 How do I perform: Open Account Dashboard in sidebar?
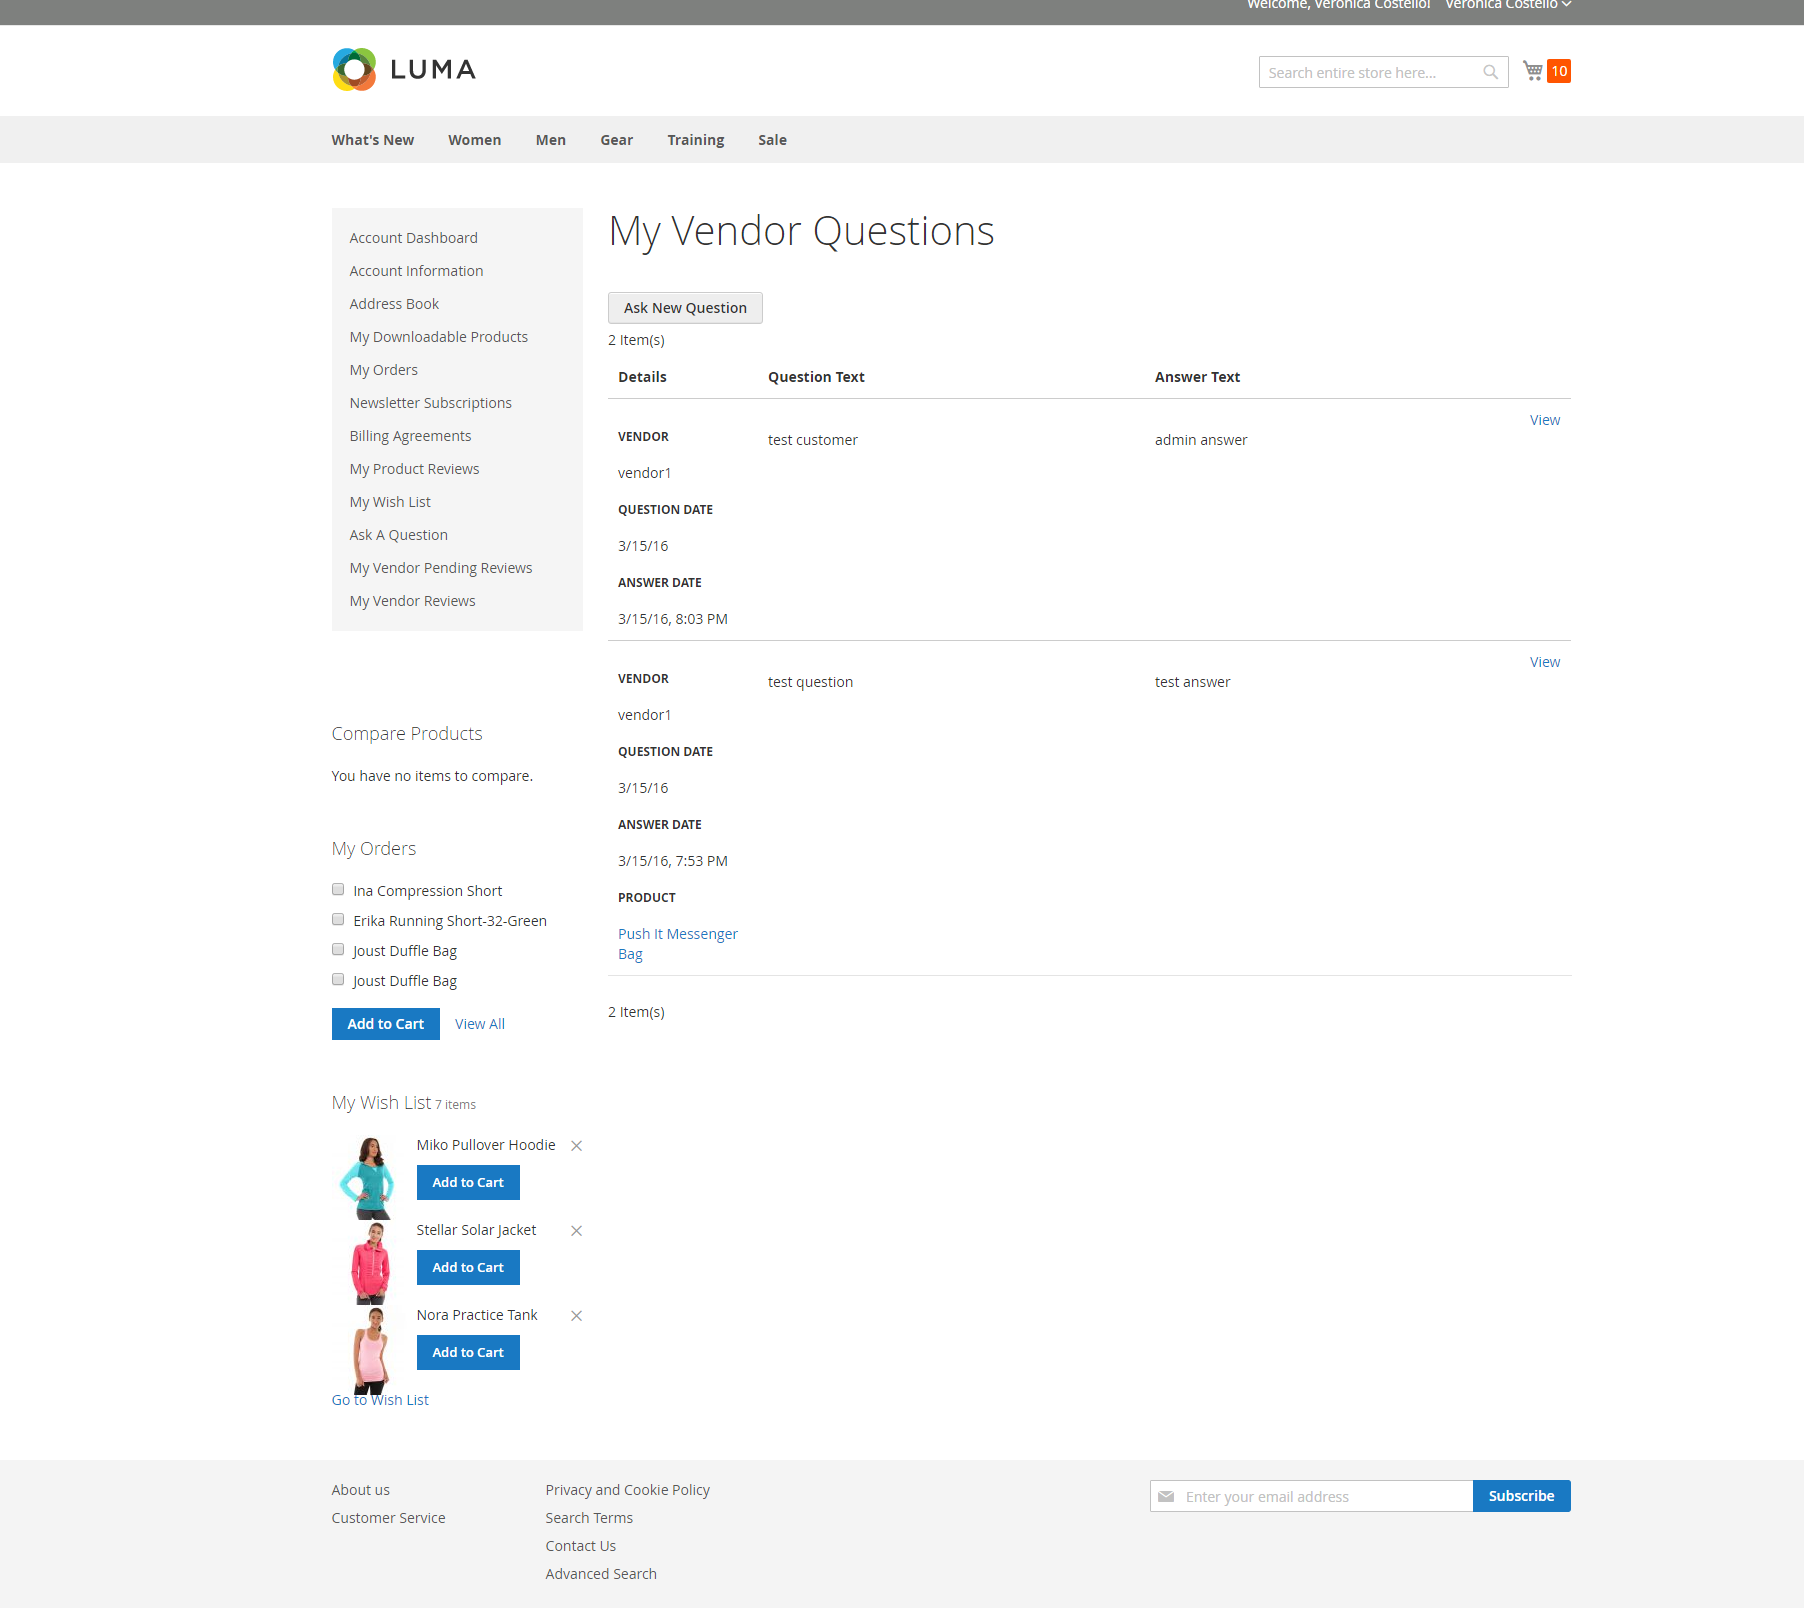(x=414, y=238)
